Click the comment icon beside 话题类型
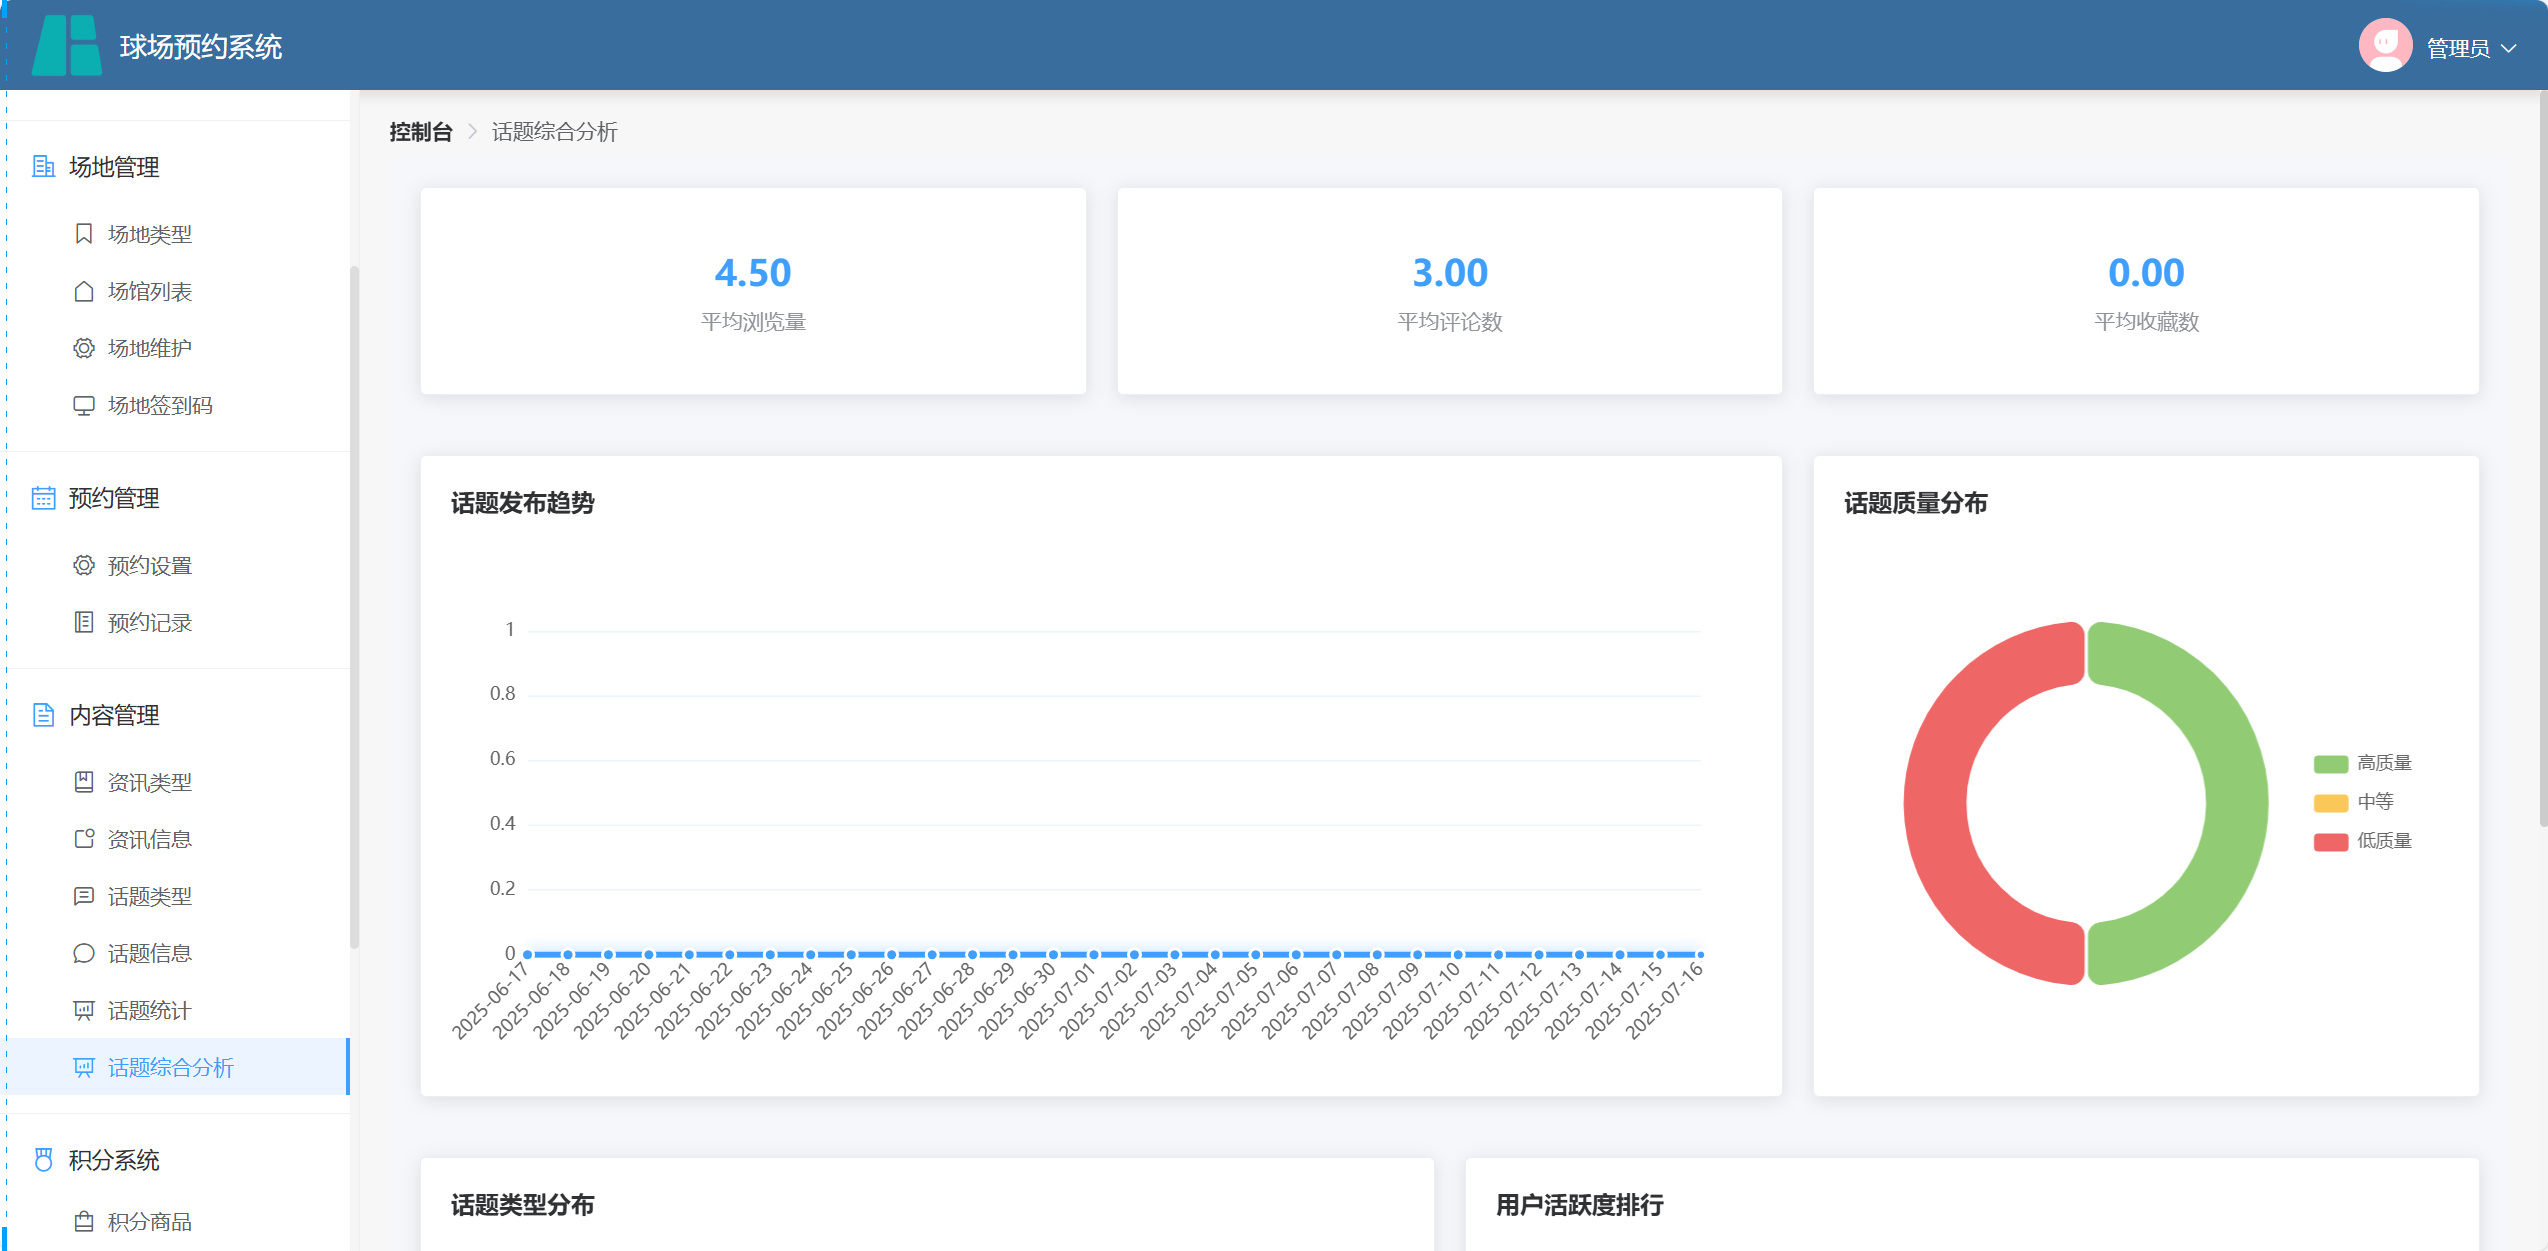The image size is (2548, 1251). coord(84,896)
